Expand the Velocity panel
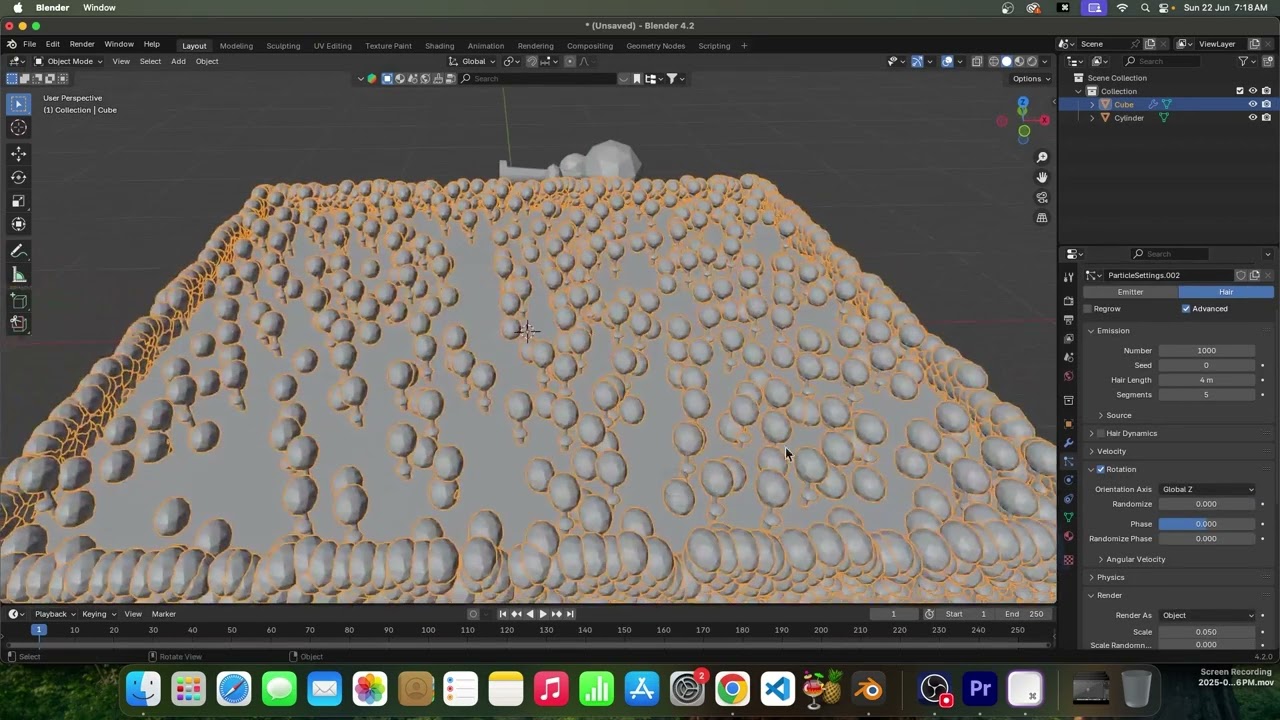Screen dimensions: 1280x720 coord(1111,451)
